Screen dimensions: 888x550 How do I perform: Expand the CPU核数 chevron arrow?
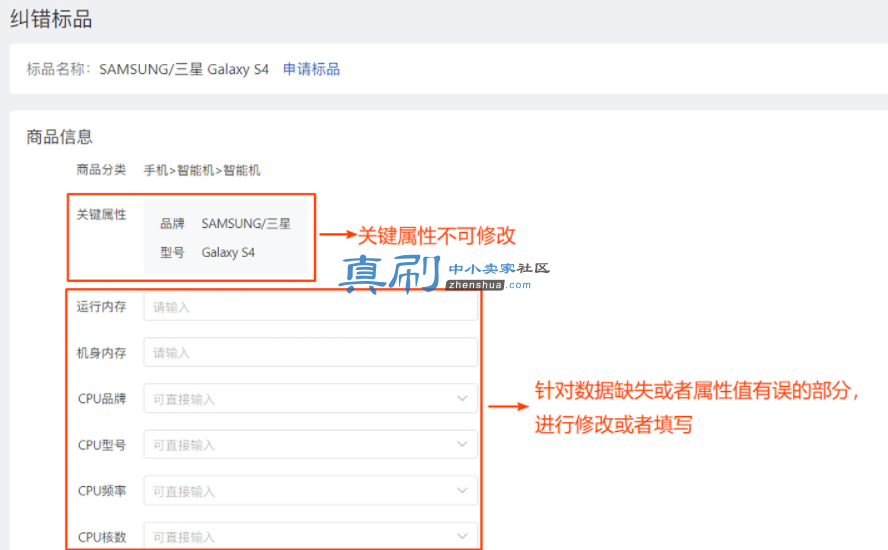[x=462, y=536]
